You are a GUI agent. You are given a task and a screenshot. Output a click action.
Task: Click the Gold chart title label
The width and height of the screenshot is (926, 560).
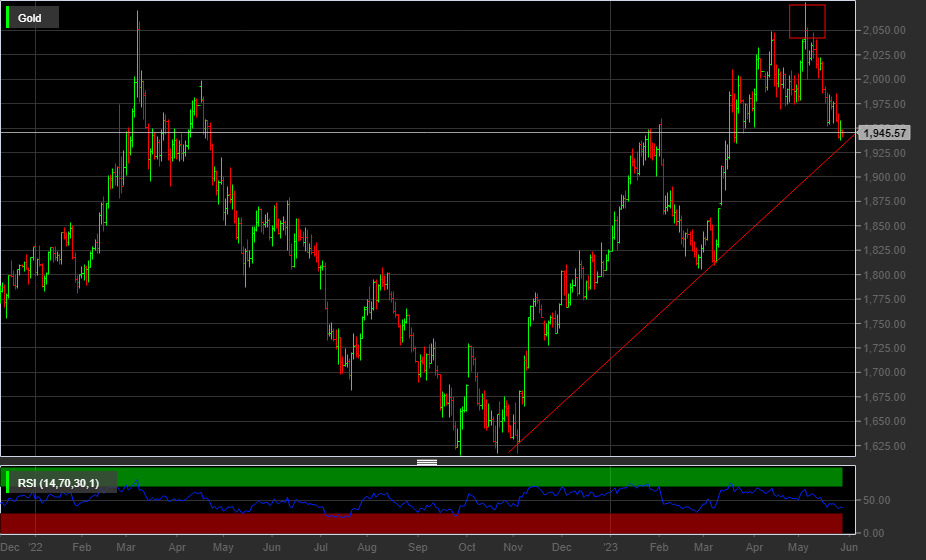coord(30,18)
